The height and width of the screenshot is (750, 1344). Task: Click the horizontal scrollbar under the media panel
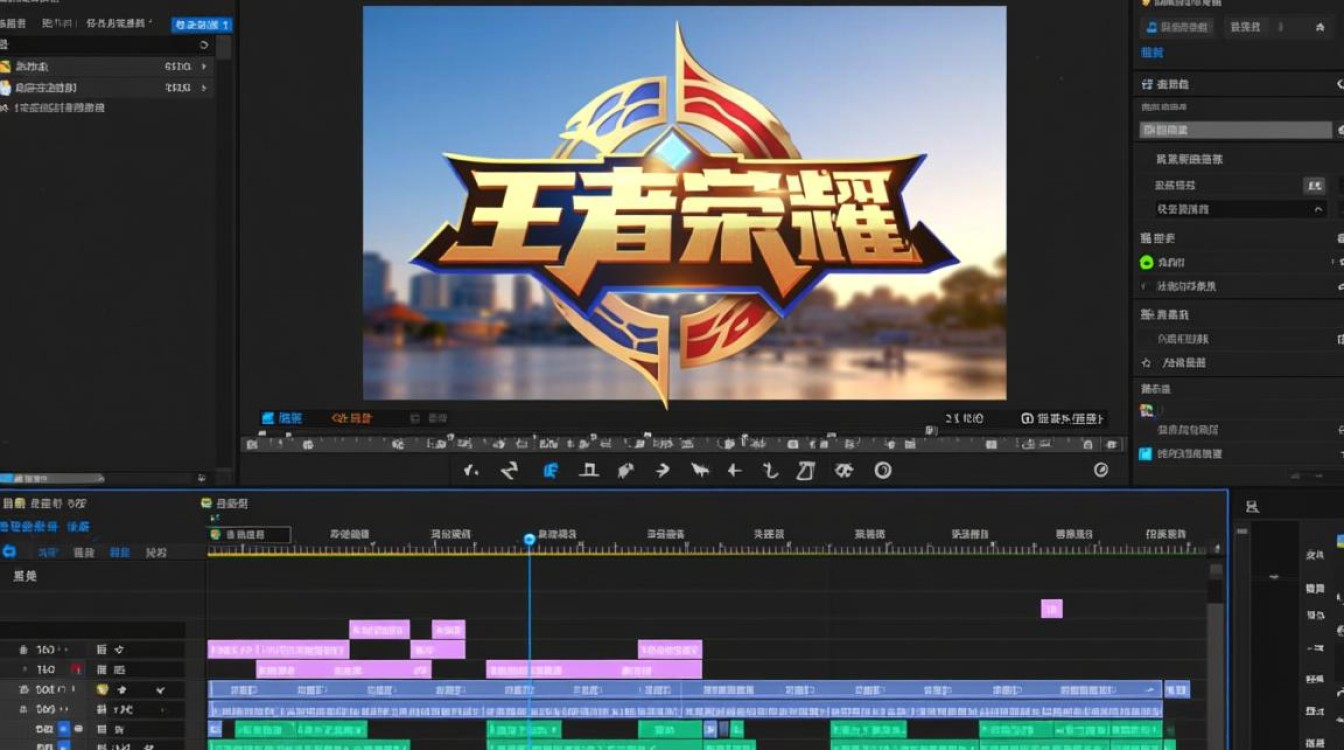(x=52, y=479)
